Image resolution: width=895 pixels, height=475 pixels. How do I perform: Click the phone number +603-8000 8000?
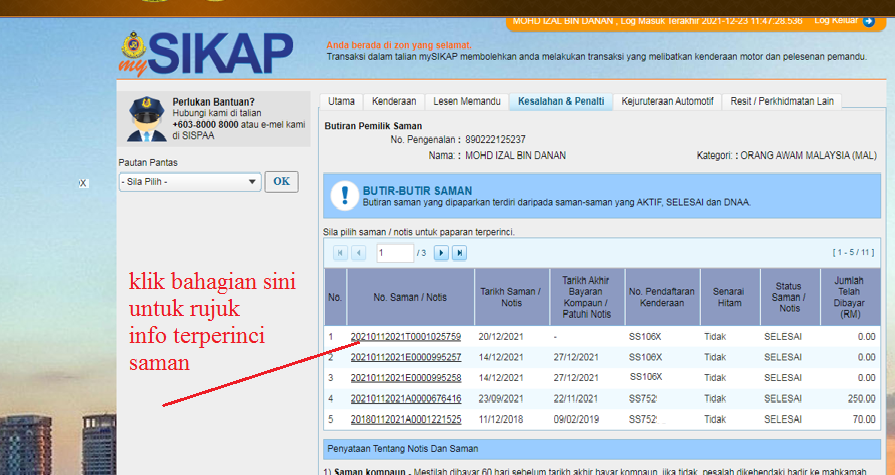205,124
